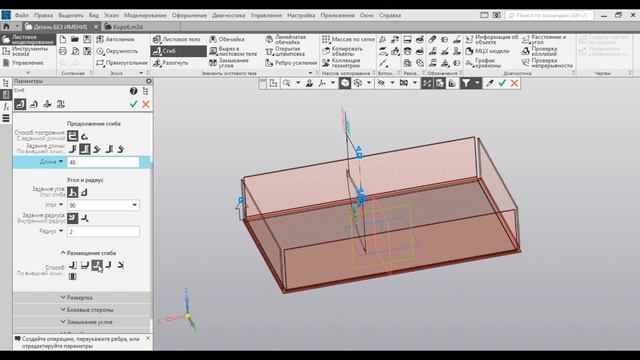Click the Листовое тело tool
Screen dimensions: 640x360
point(177,39)
